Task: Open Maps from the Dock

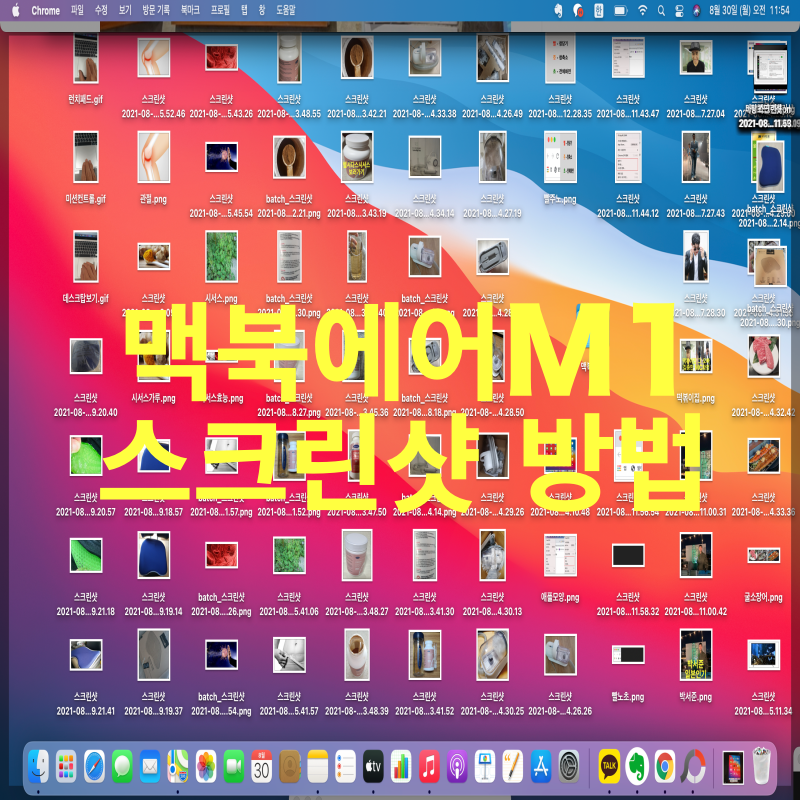Action: (x=178, y=765)
